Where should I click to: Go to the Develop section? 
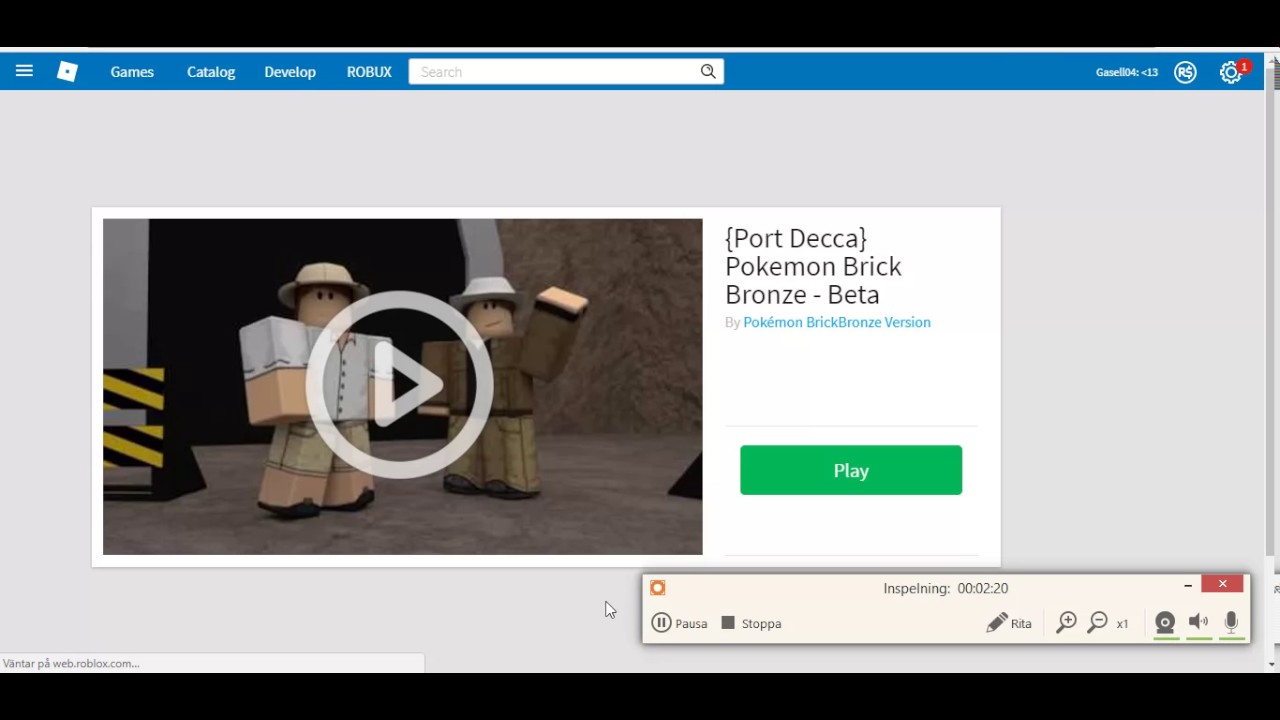pos(290,72)
